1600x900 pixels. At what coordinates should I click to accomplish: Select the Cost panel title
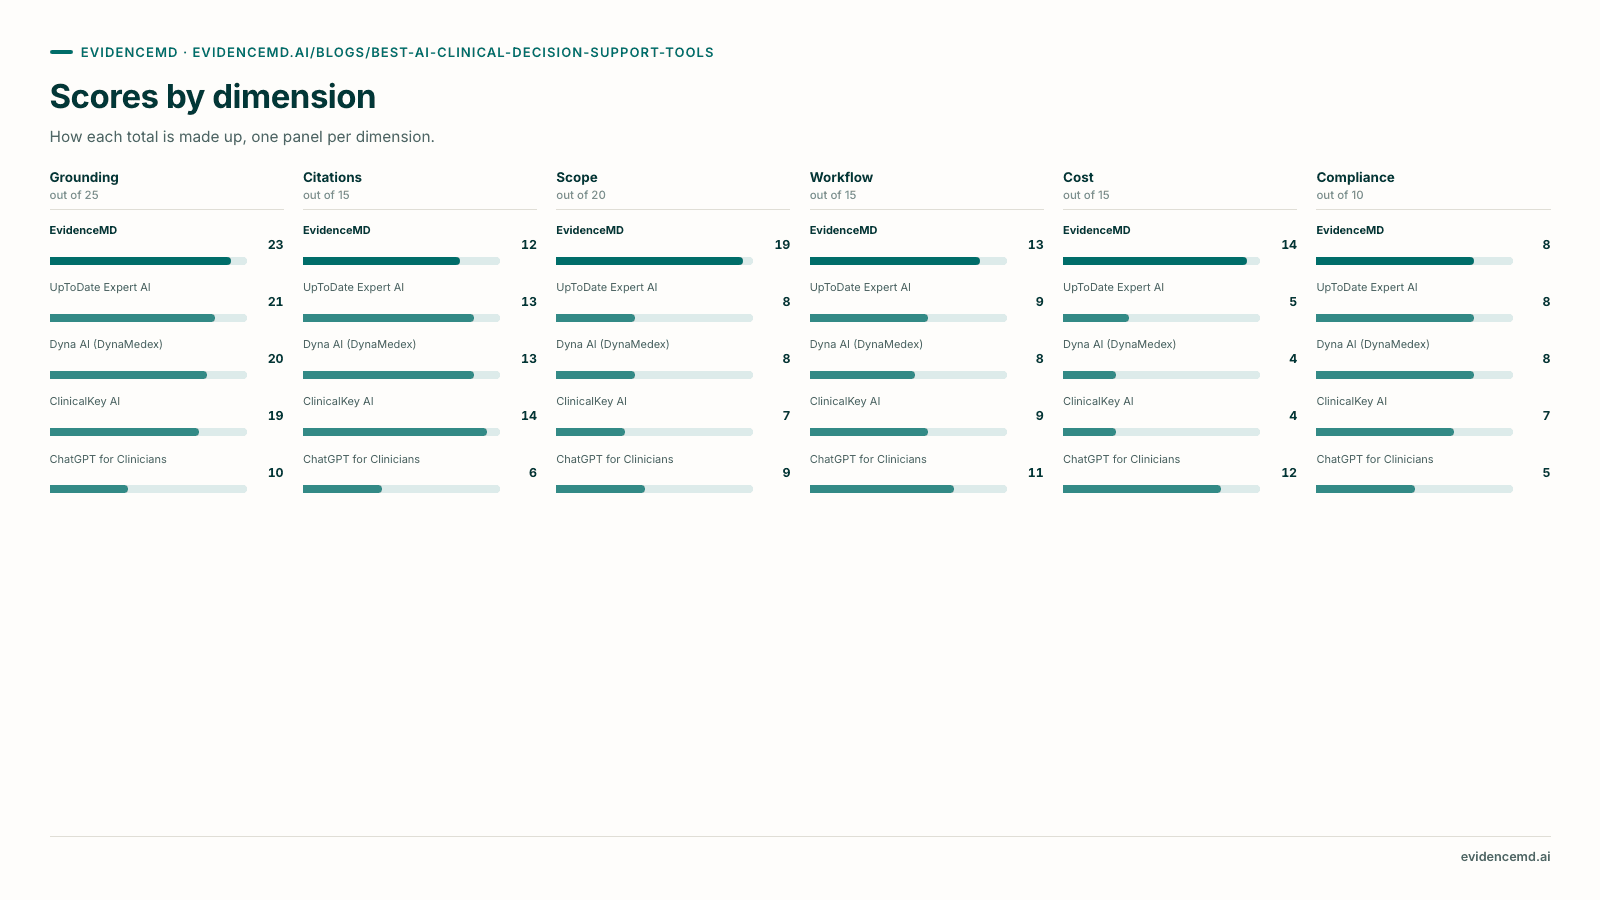coord(1078,177)
